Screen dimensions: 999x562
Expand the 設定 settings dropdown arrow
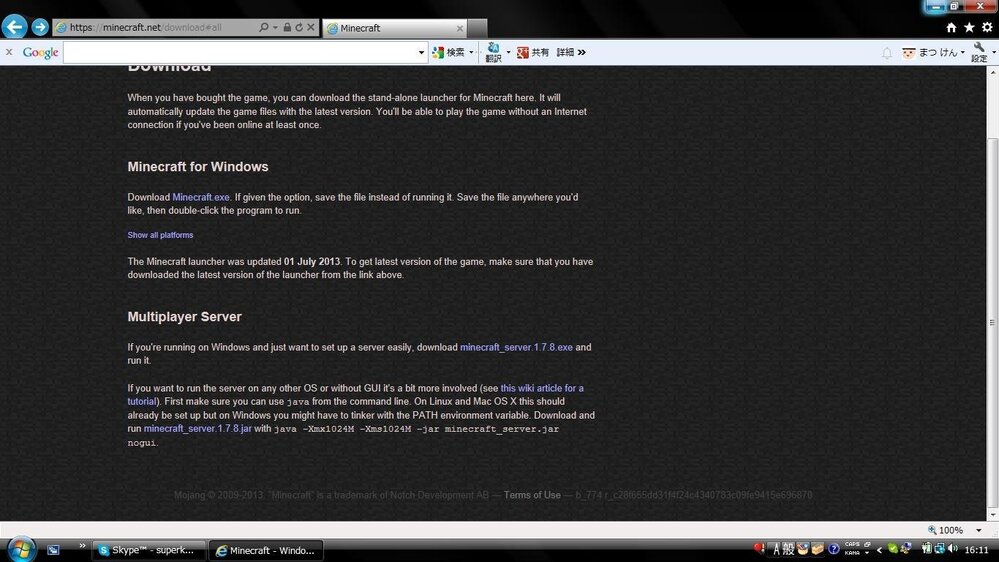pos(994,52)
